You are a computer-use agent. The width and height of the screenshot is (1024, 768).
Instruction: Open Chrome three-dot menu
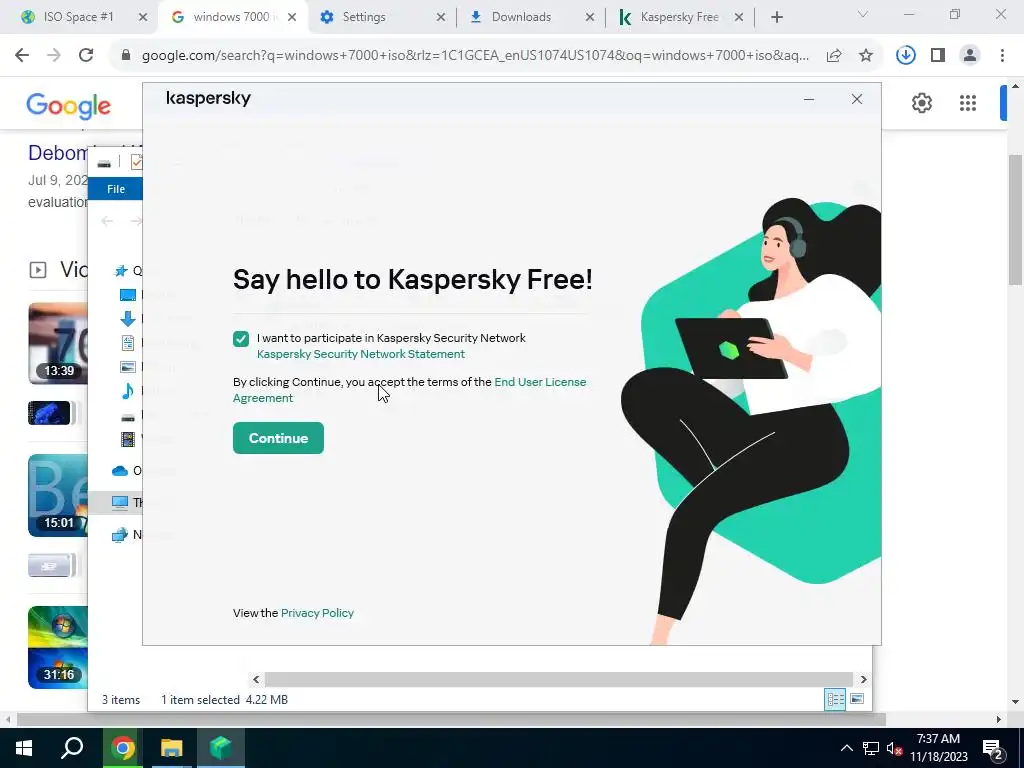pos(1002,56)
